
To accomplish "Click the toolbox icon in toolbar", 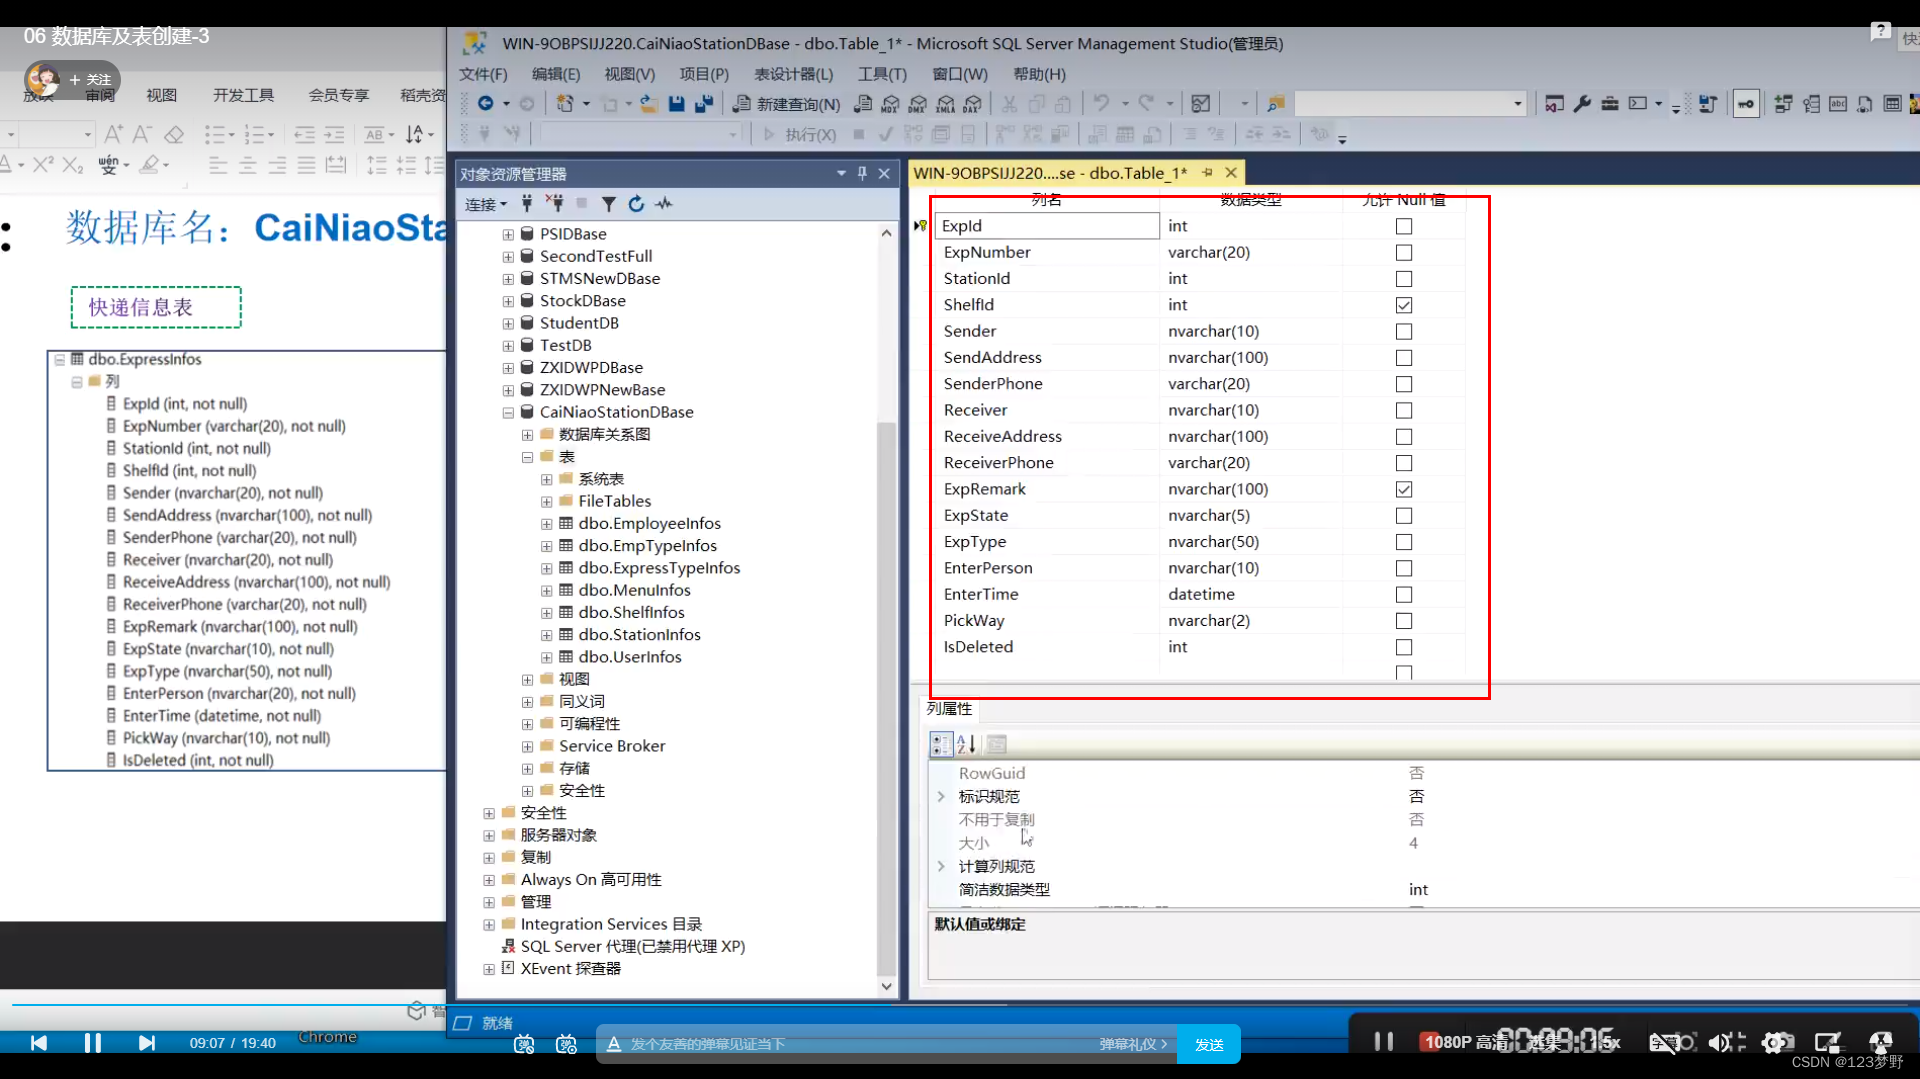I will (x=1610, y=104).
